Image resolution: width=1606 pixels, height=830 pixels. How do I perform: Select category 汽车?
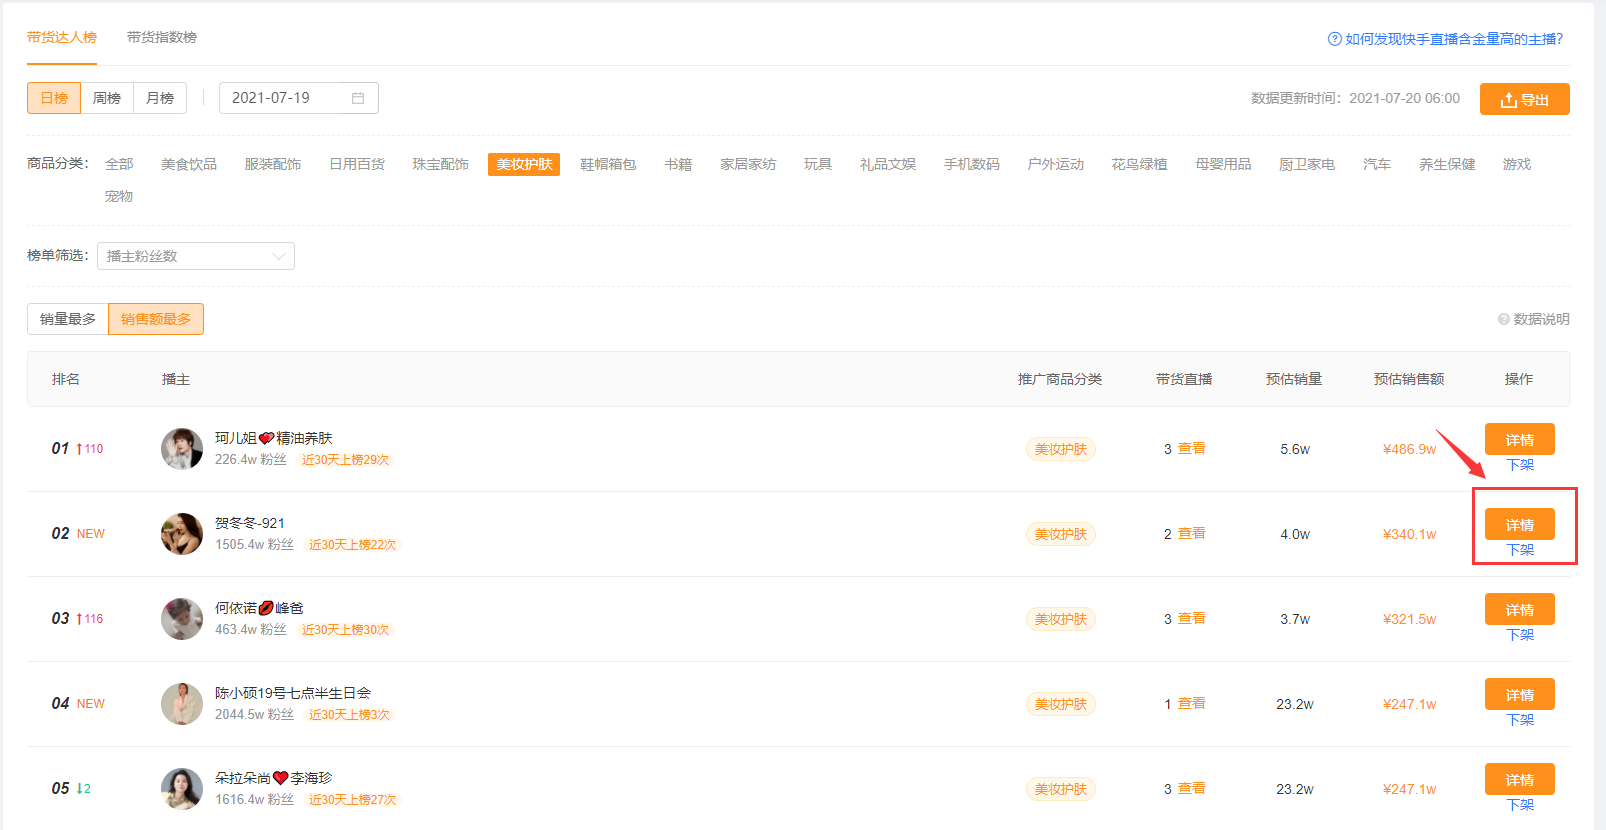pyautogui.click(x=1377, y=164)
